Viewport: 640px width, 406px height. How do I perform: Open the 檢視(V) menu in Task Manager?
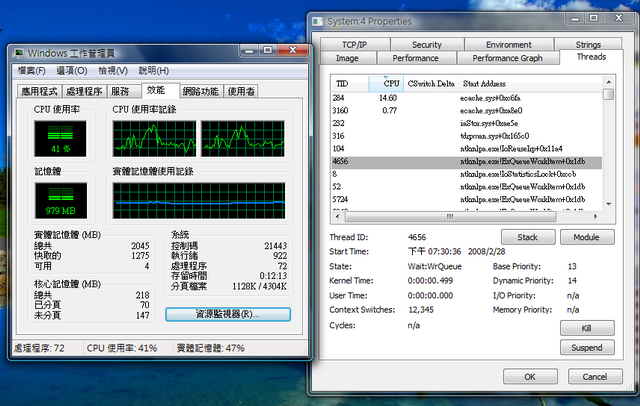[113, 71]
